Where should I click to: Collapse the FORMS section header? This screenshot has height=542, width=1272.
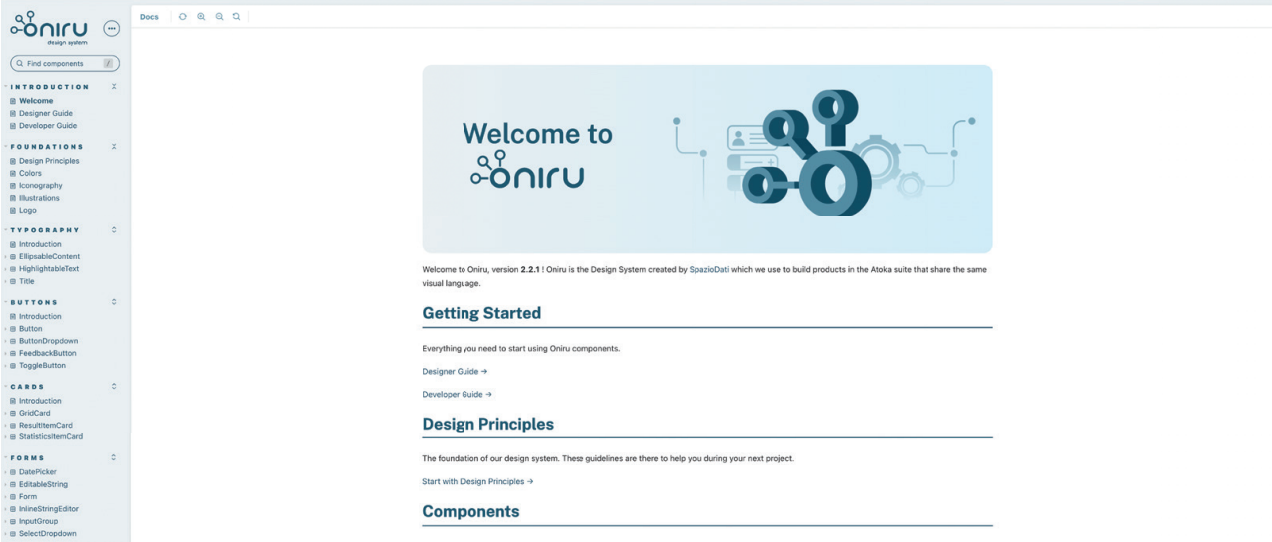coord(28,458)
